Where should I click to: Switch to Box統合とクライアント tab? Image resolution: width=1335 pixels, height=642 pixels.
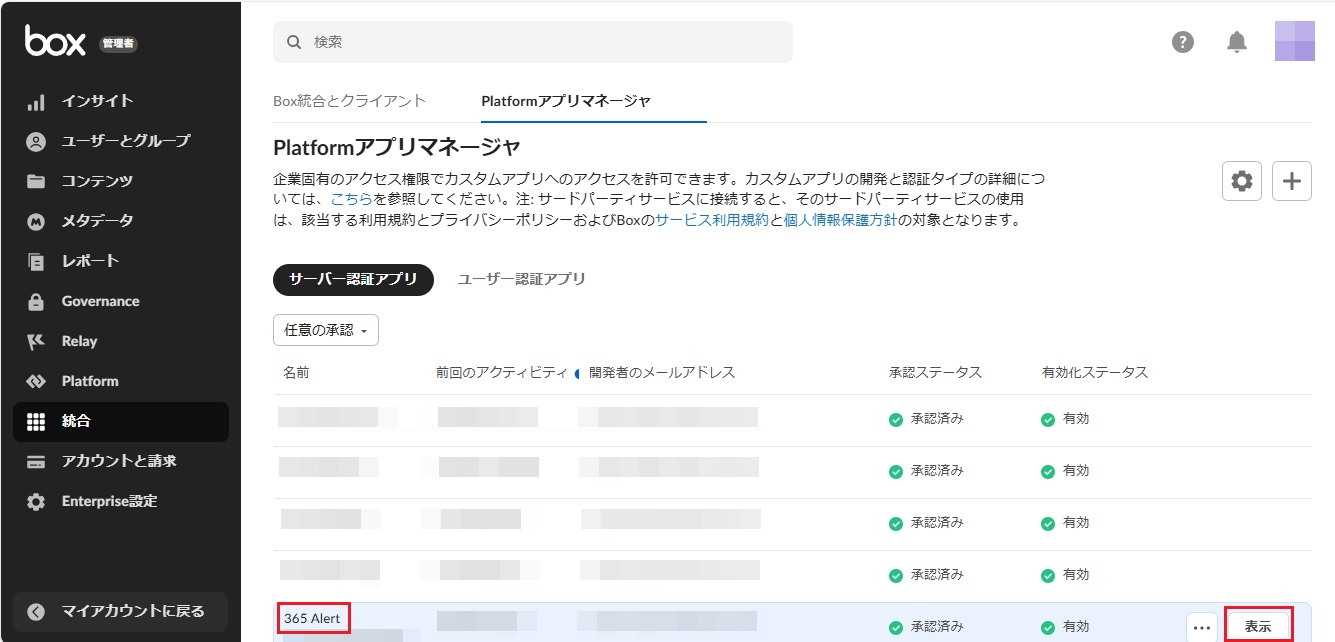(349, 101)
